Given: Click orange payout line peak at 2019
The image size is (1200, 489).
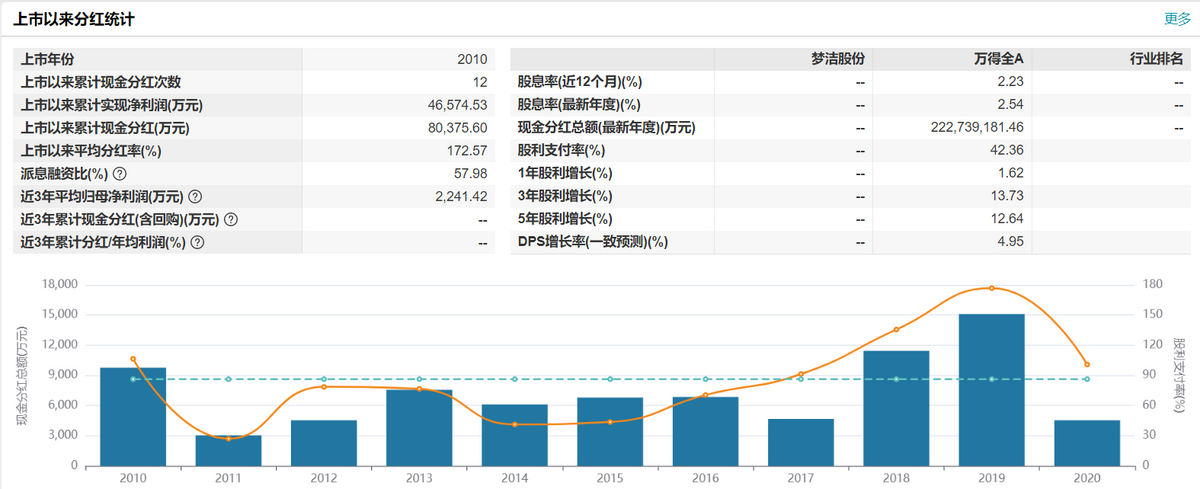Looking at the screenshot, I should click(992, 288).
